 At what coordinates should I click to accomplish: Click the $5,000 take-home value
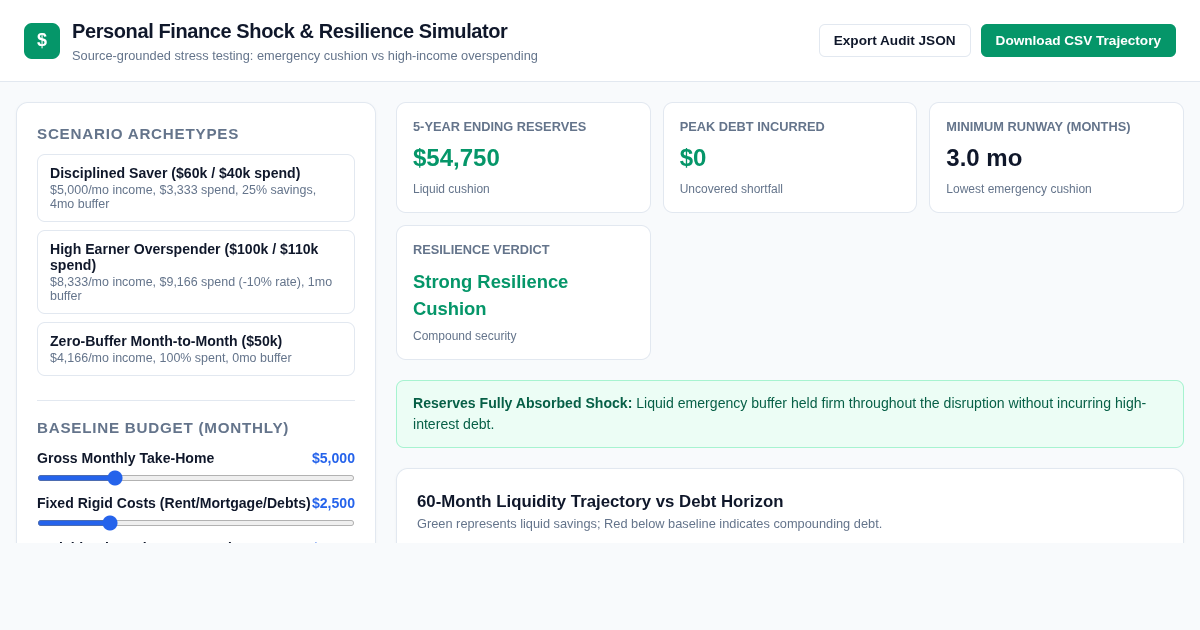(x=333, y=458)
